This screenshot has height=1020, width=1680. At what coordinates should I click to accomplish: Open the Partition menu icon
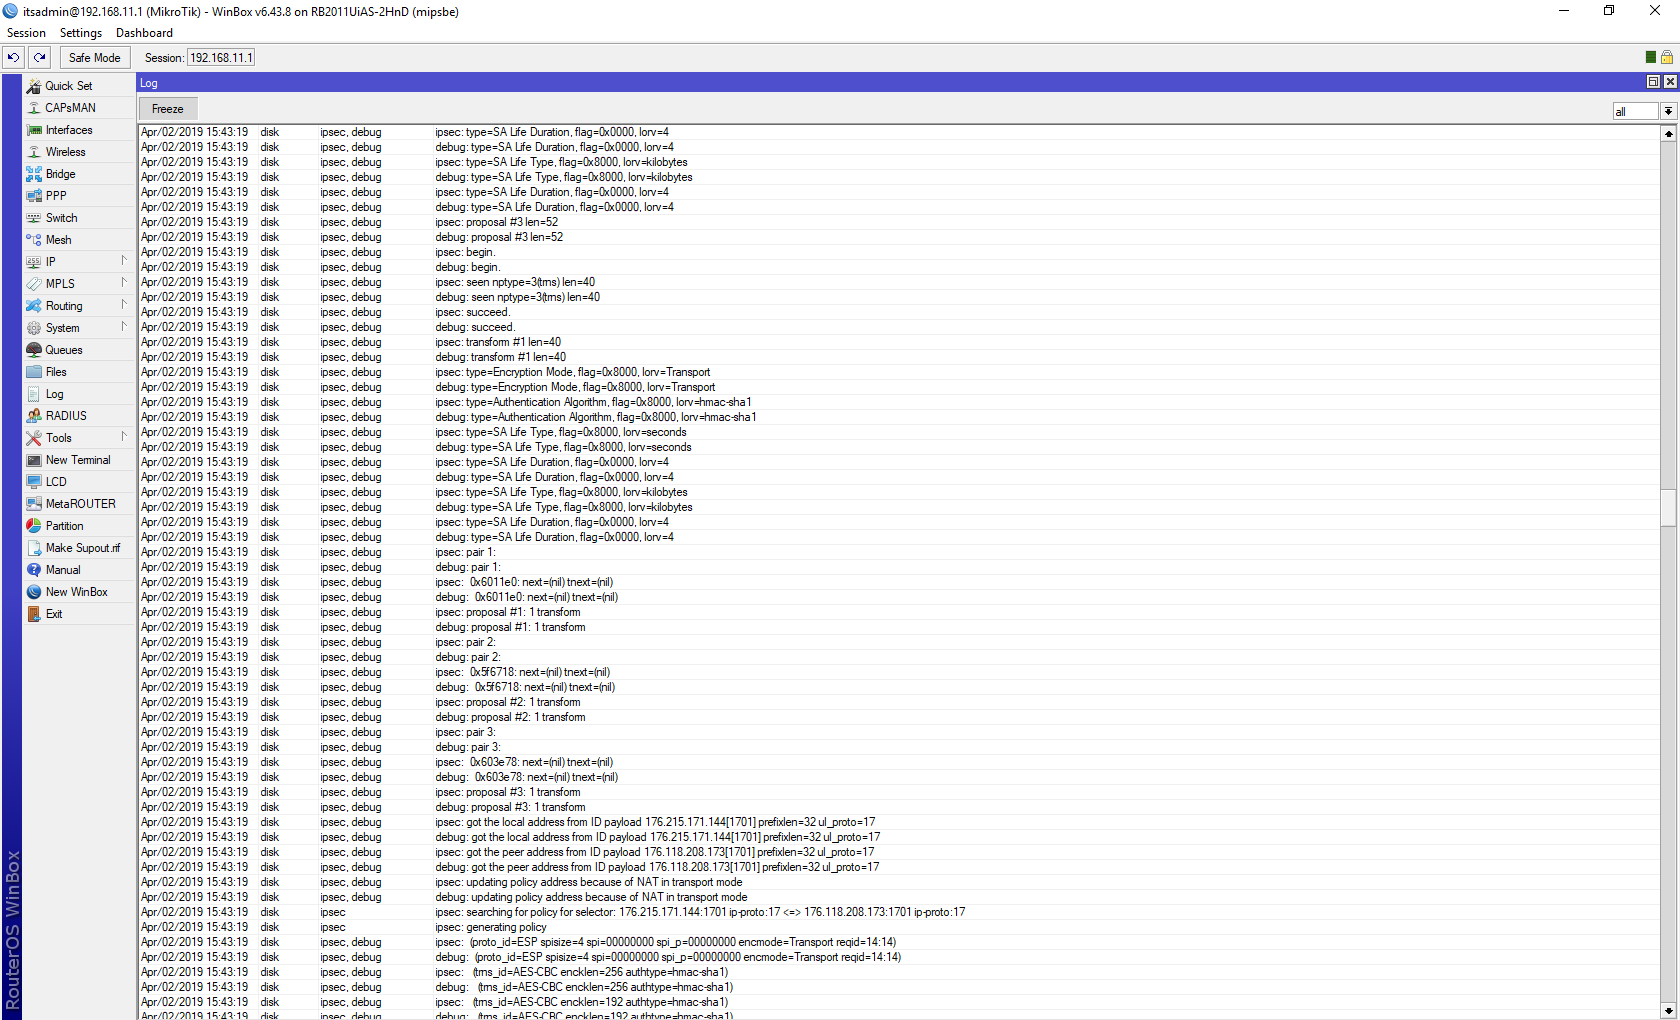tap(34, 526)
